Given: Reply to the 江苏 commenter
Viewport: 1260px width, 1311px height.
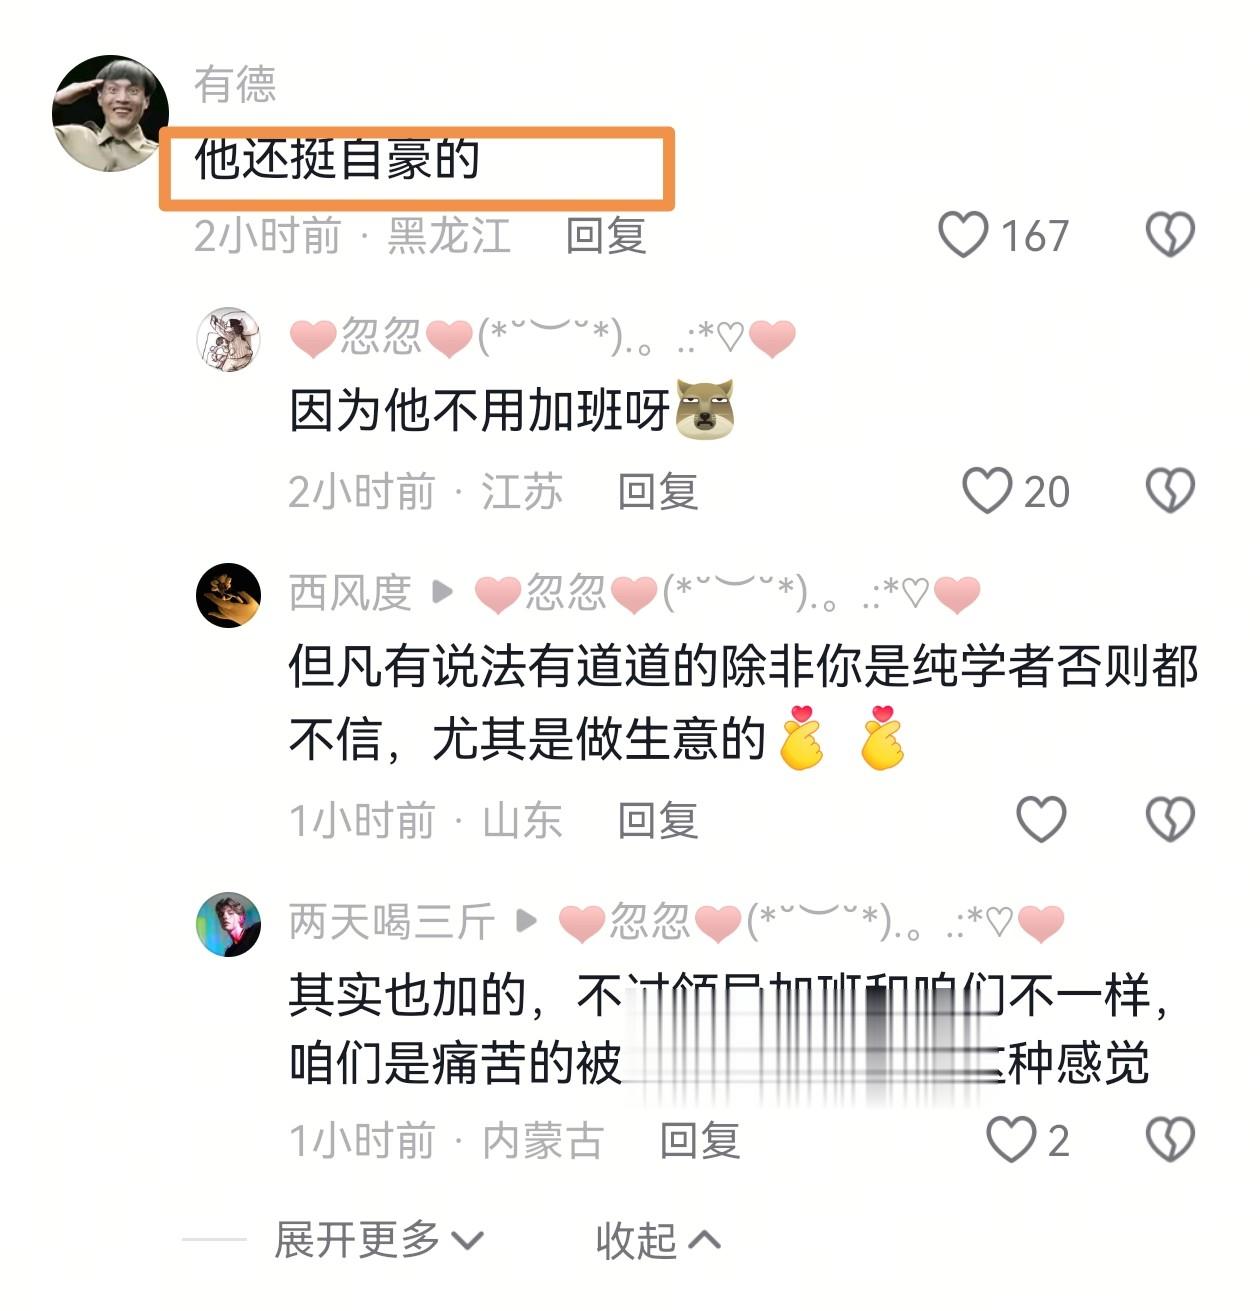Looking at the screenshot, I should tap(658, 491).
